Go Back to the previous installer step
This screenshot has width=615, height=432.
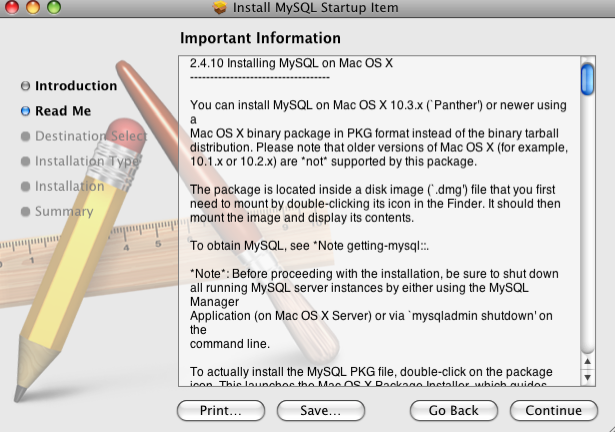pyautogui.click(x=453, y=410)
